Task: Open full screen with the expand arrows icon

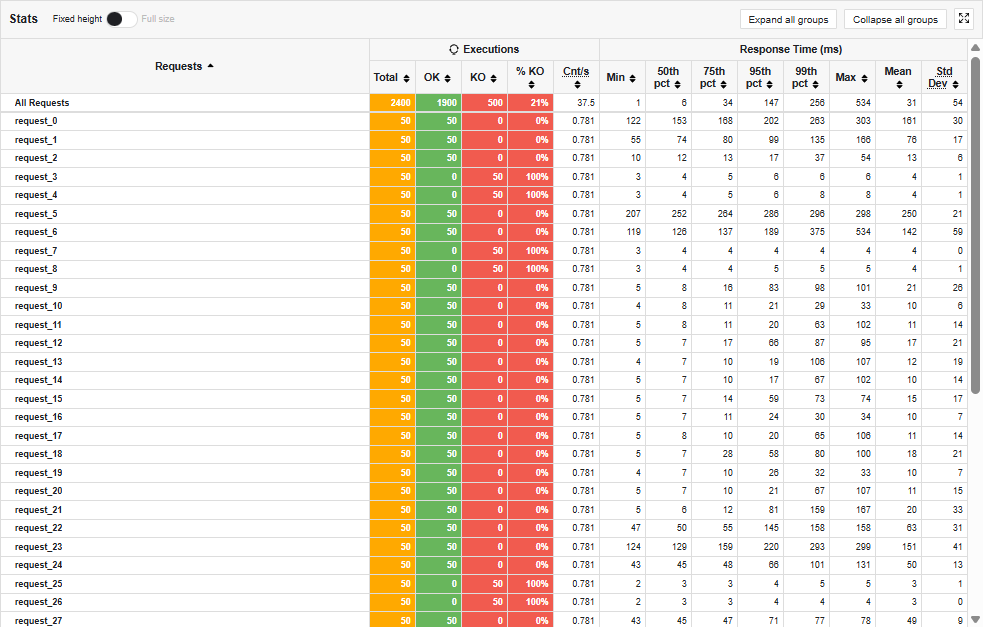Action: pyautogui.click(x=964, y=18)
